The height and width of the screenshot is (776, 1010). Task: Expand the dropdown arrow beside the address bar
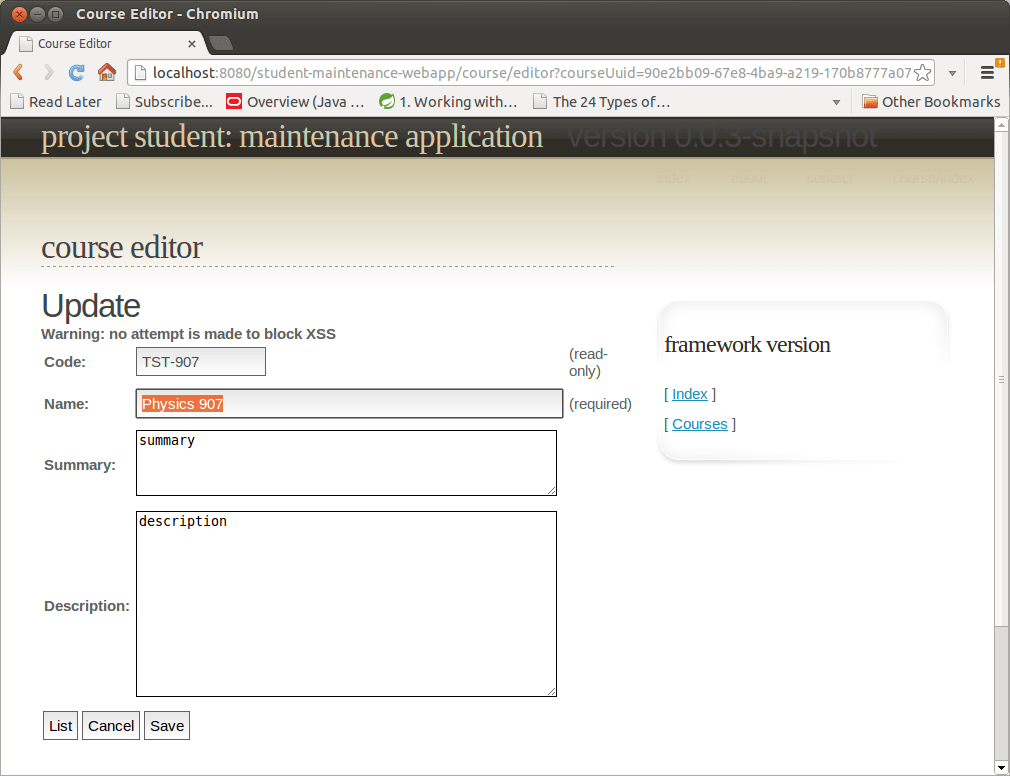[952, 73]
